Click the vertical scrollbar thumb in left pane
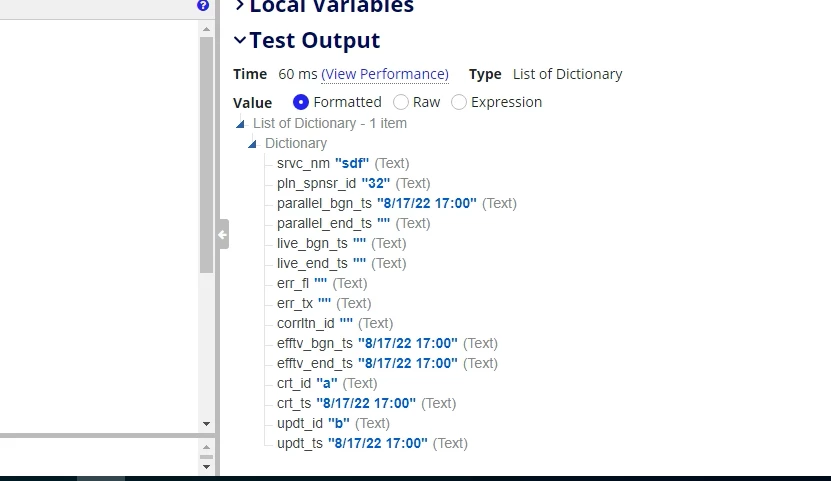 point(207,155)
